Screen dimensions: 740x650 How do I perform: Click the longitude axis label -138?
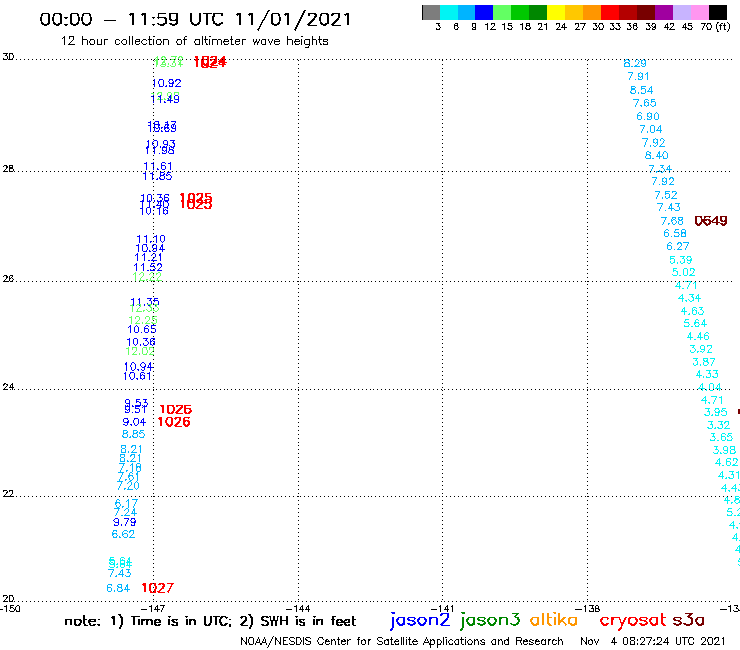[589, 608]
